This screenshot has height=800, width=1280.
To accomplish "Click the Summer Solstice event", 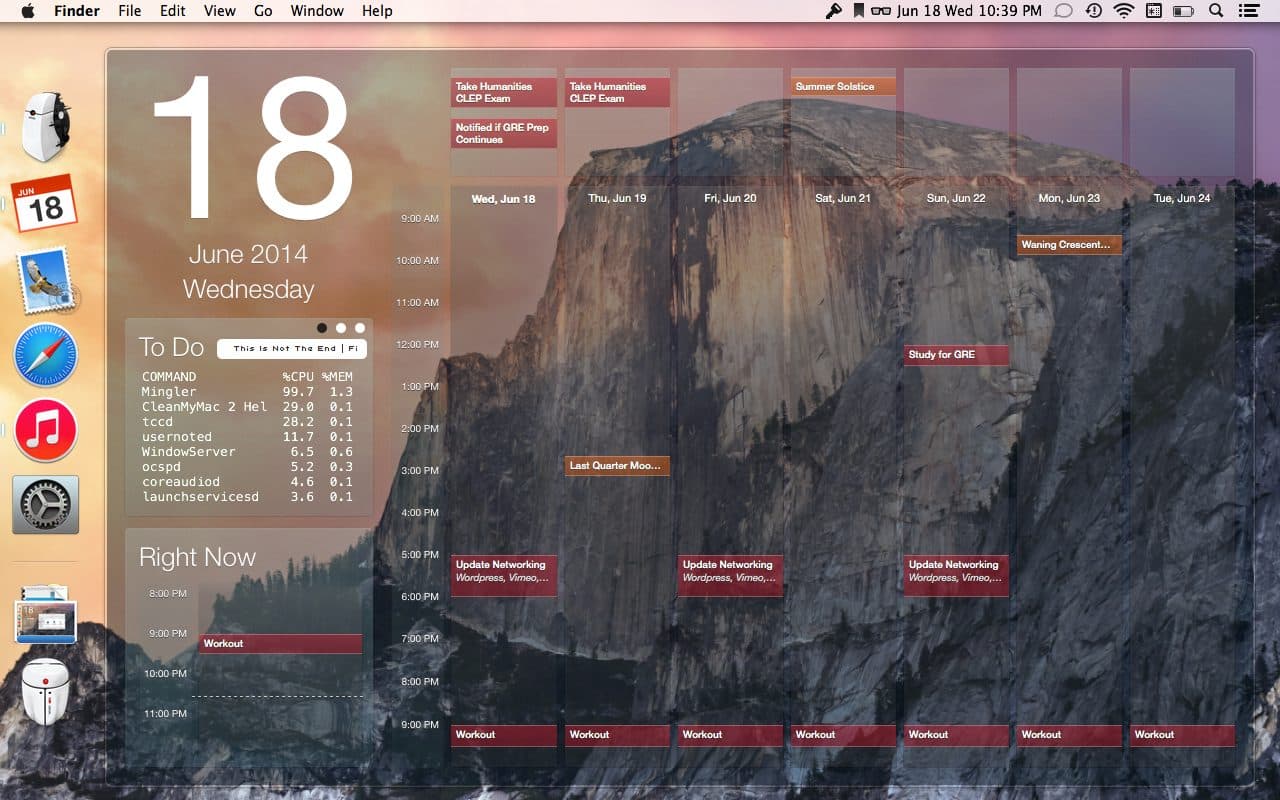I will pos(843,87).
